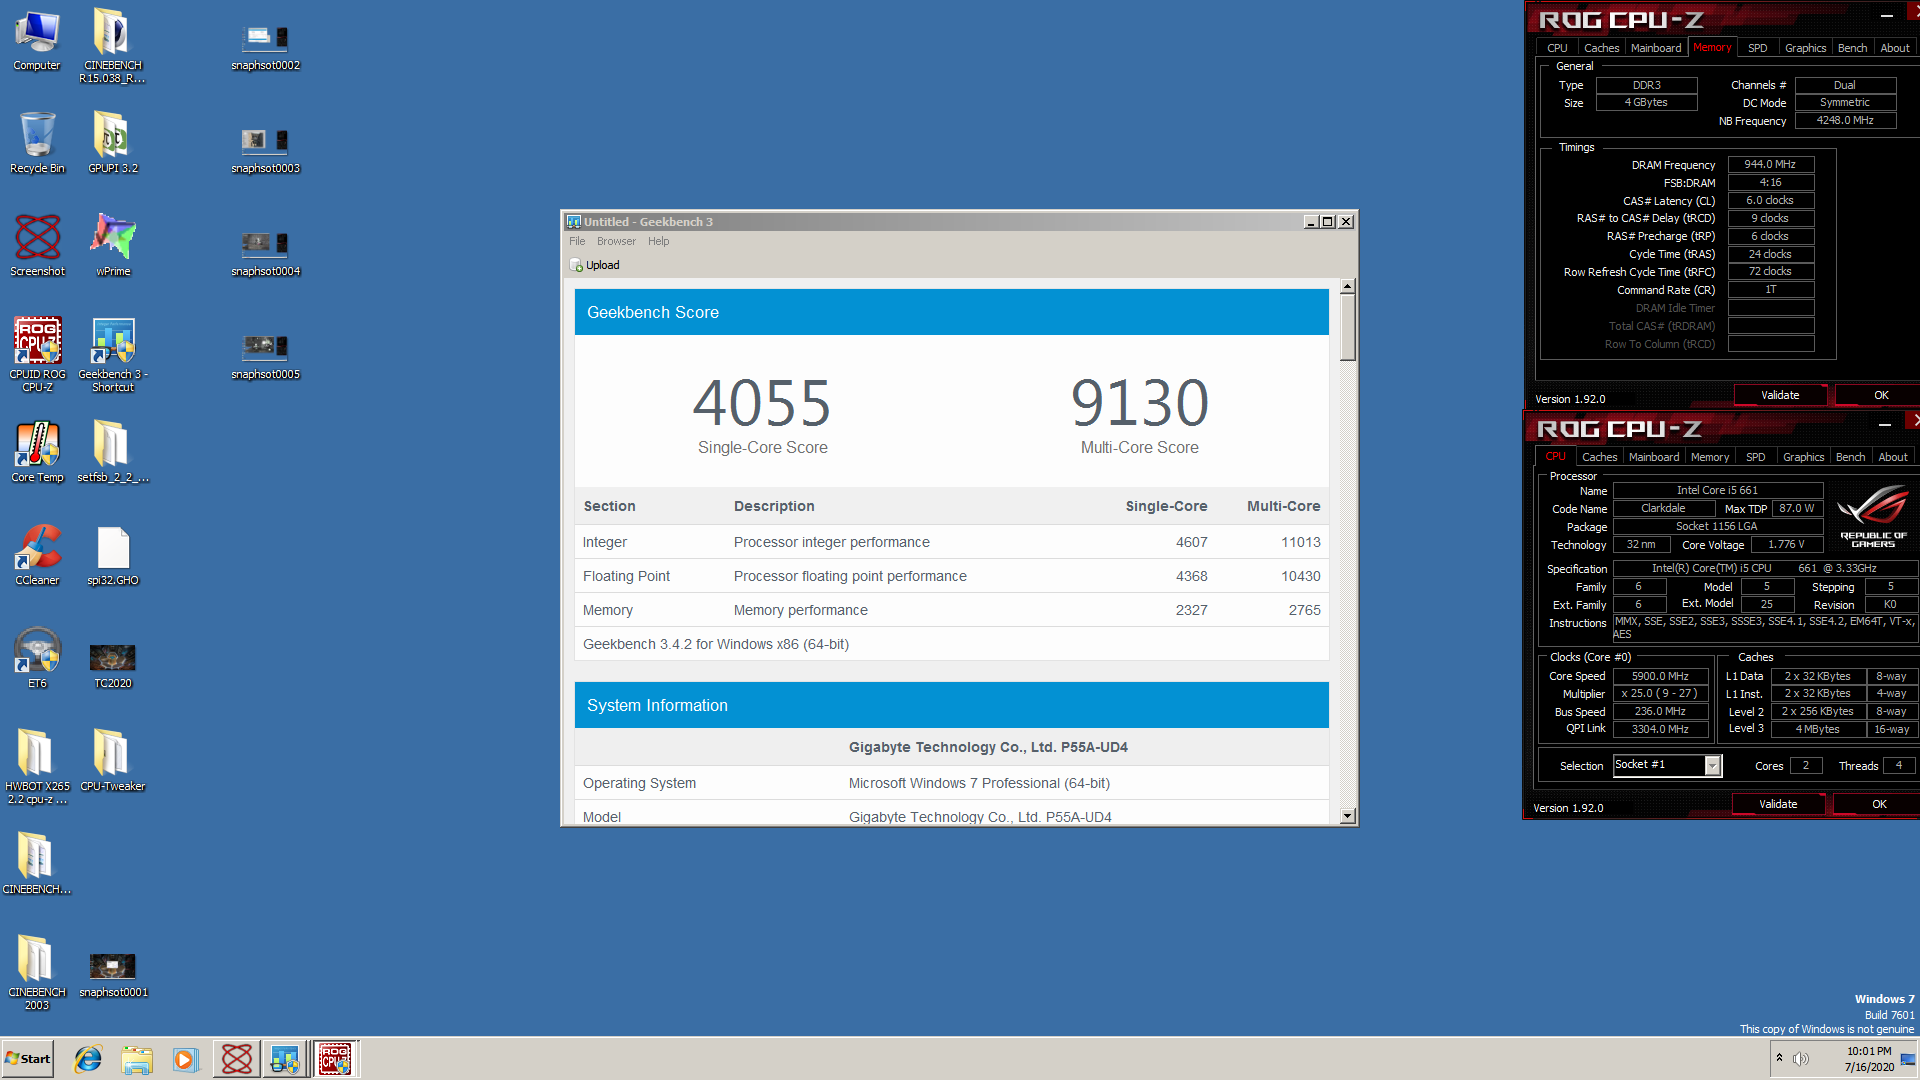Click Validate in lower CPU-Z window

(1778, 804)
